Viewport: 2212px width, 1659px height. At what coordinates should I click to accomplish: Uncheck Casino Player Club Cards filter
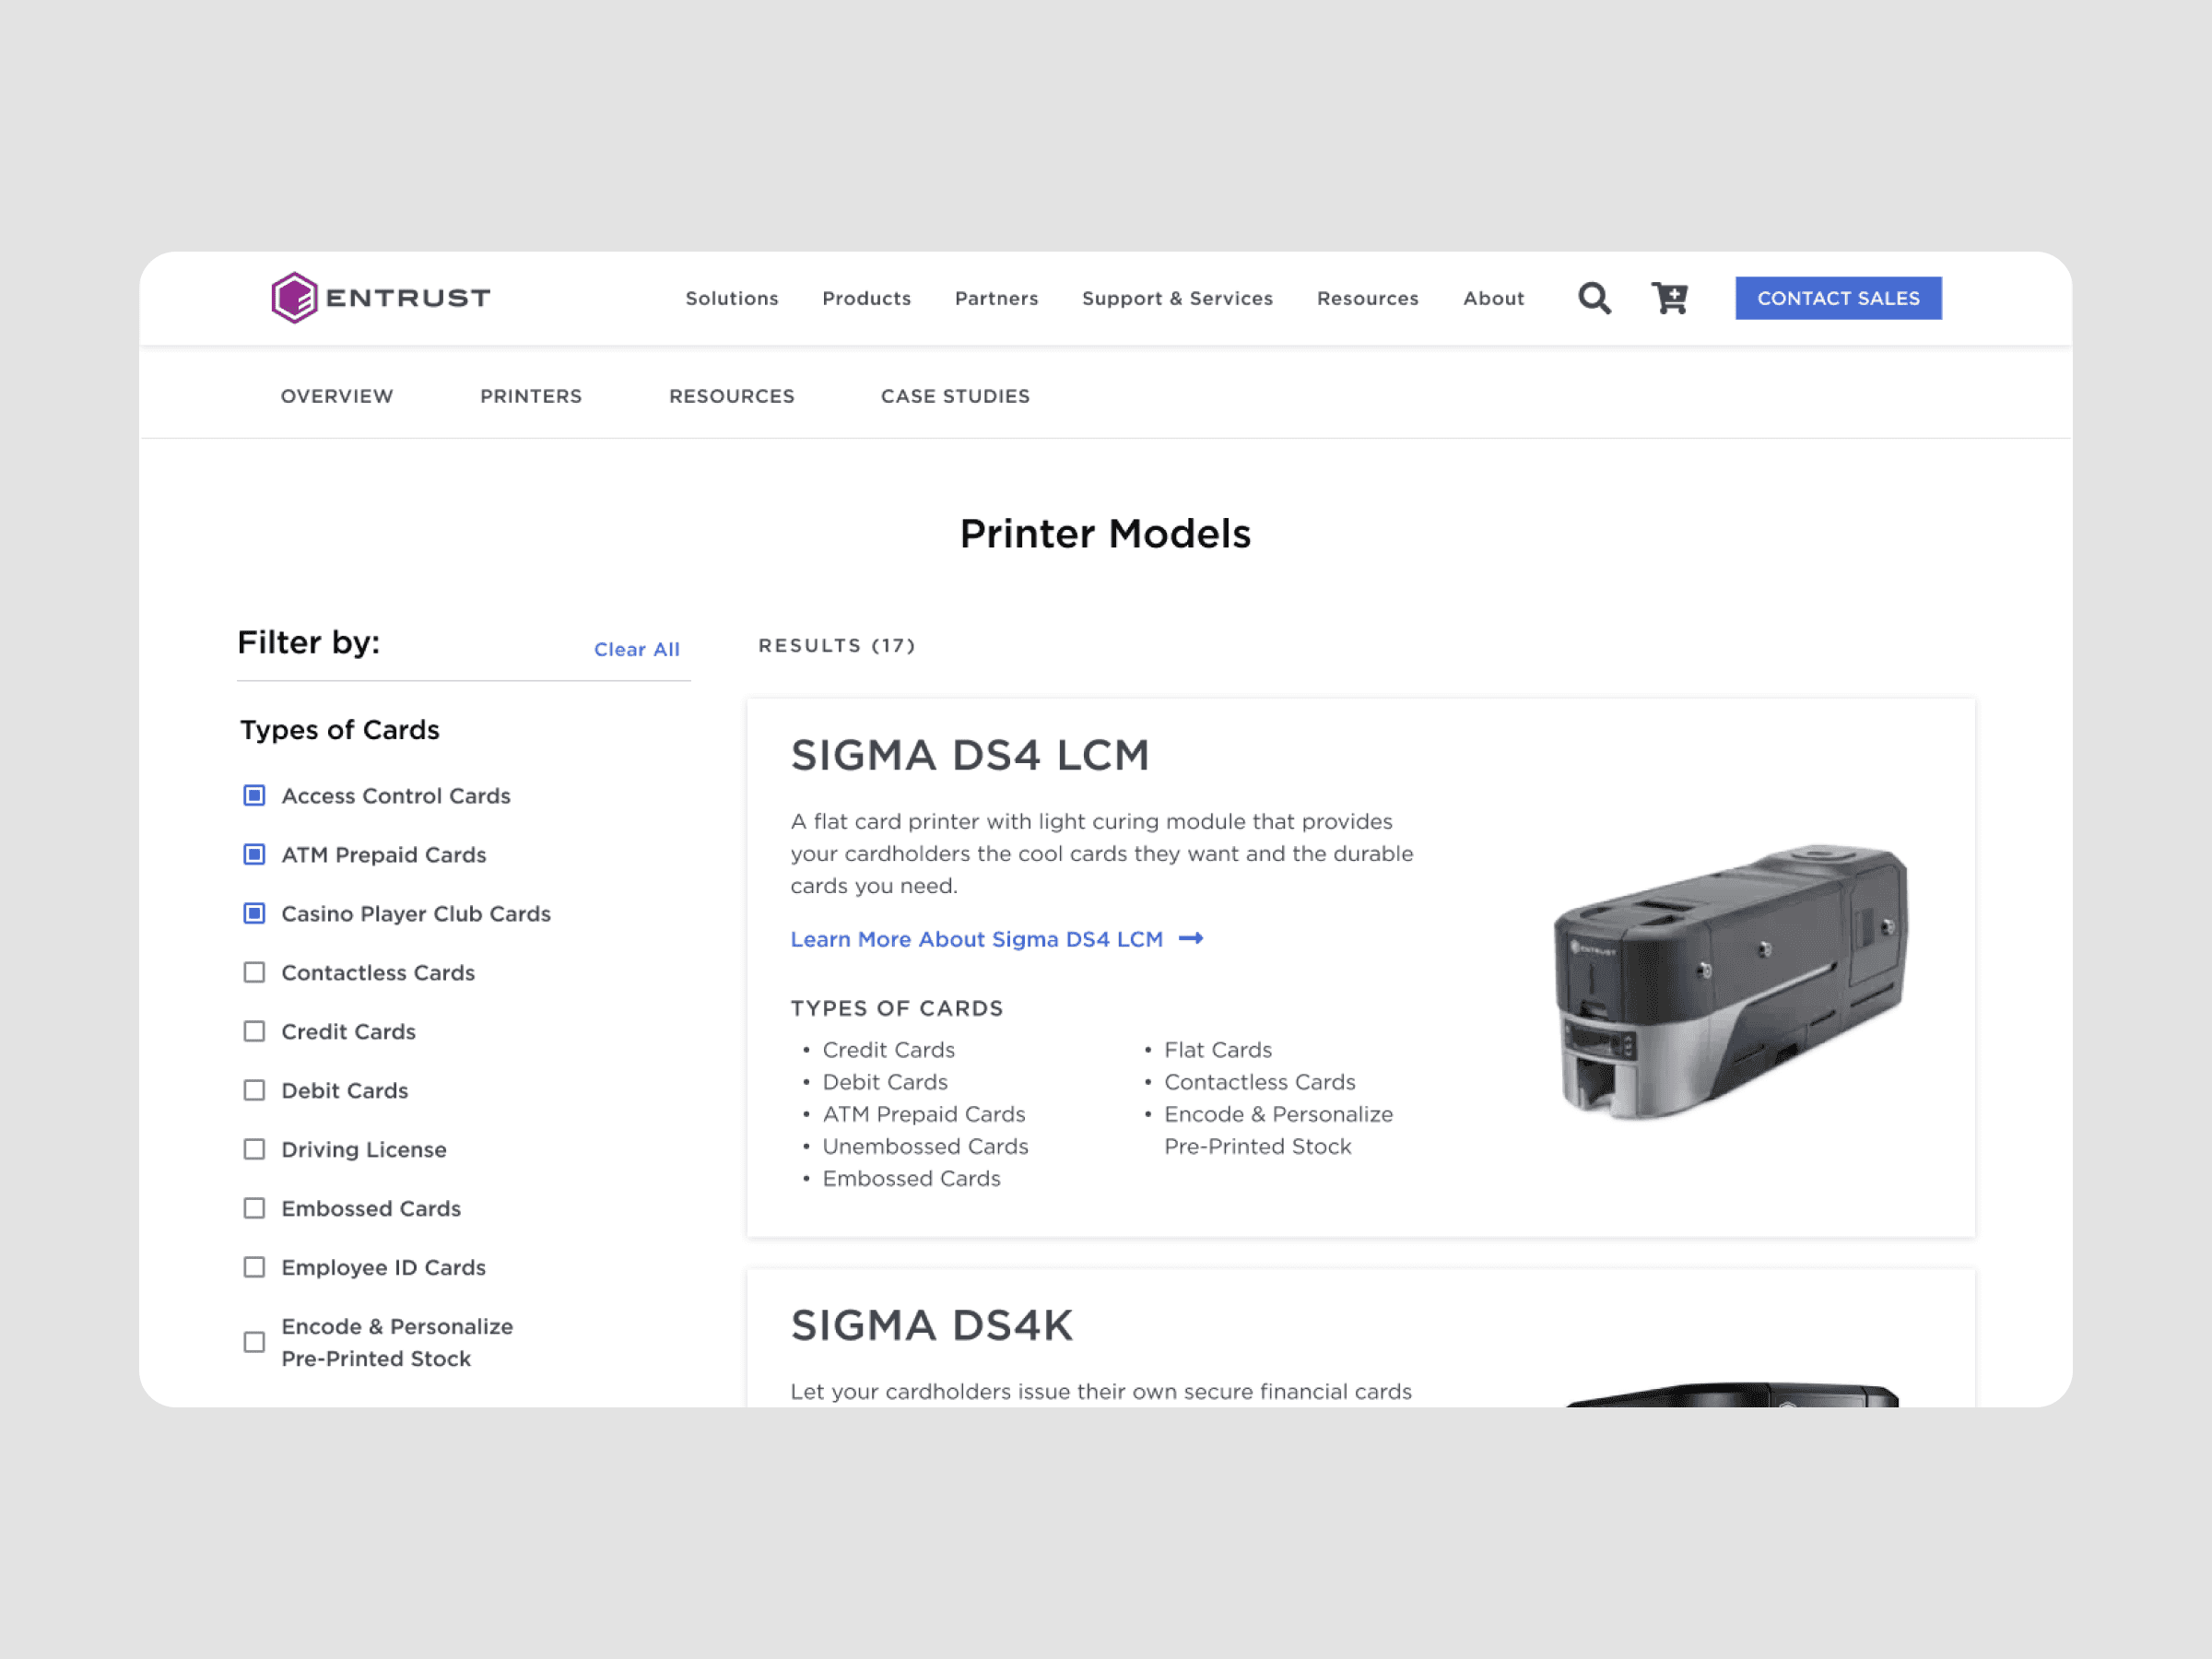[x=254, y=914]
